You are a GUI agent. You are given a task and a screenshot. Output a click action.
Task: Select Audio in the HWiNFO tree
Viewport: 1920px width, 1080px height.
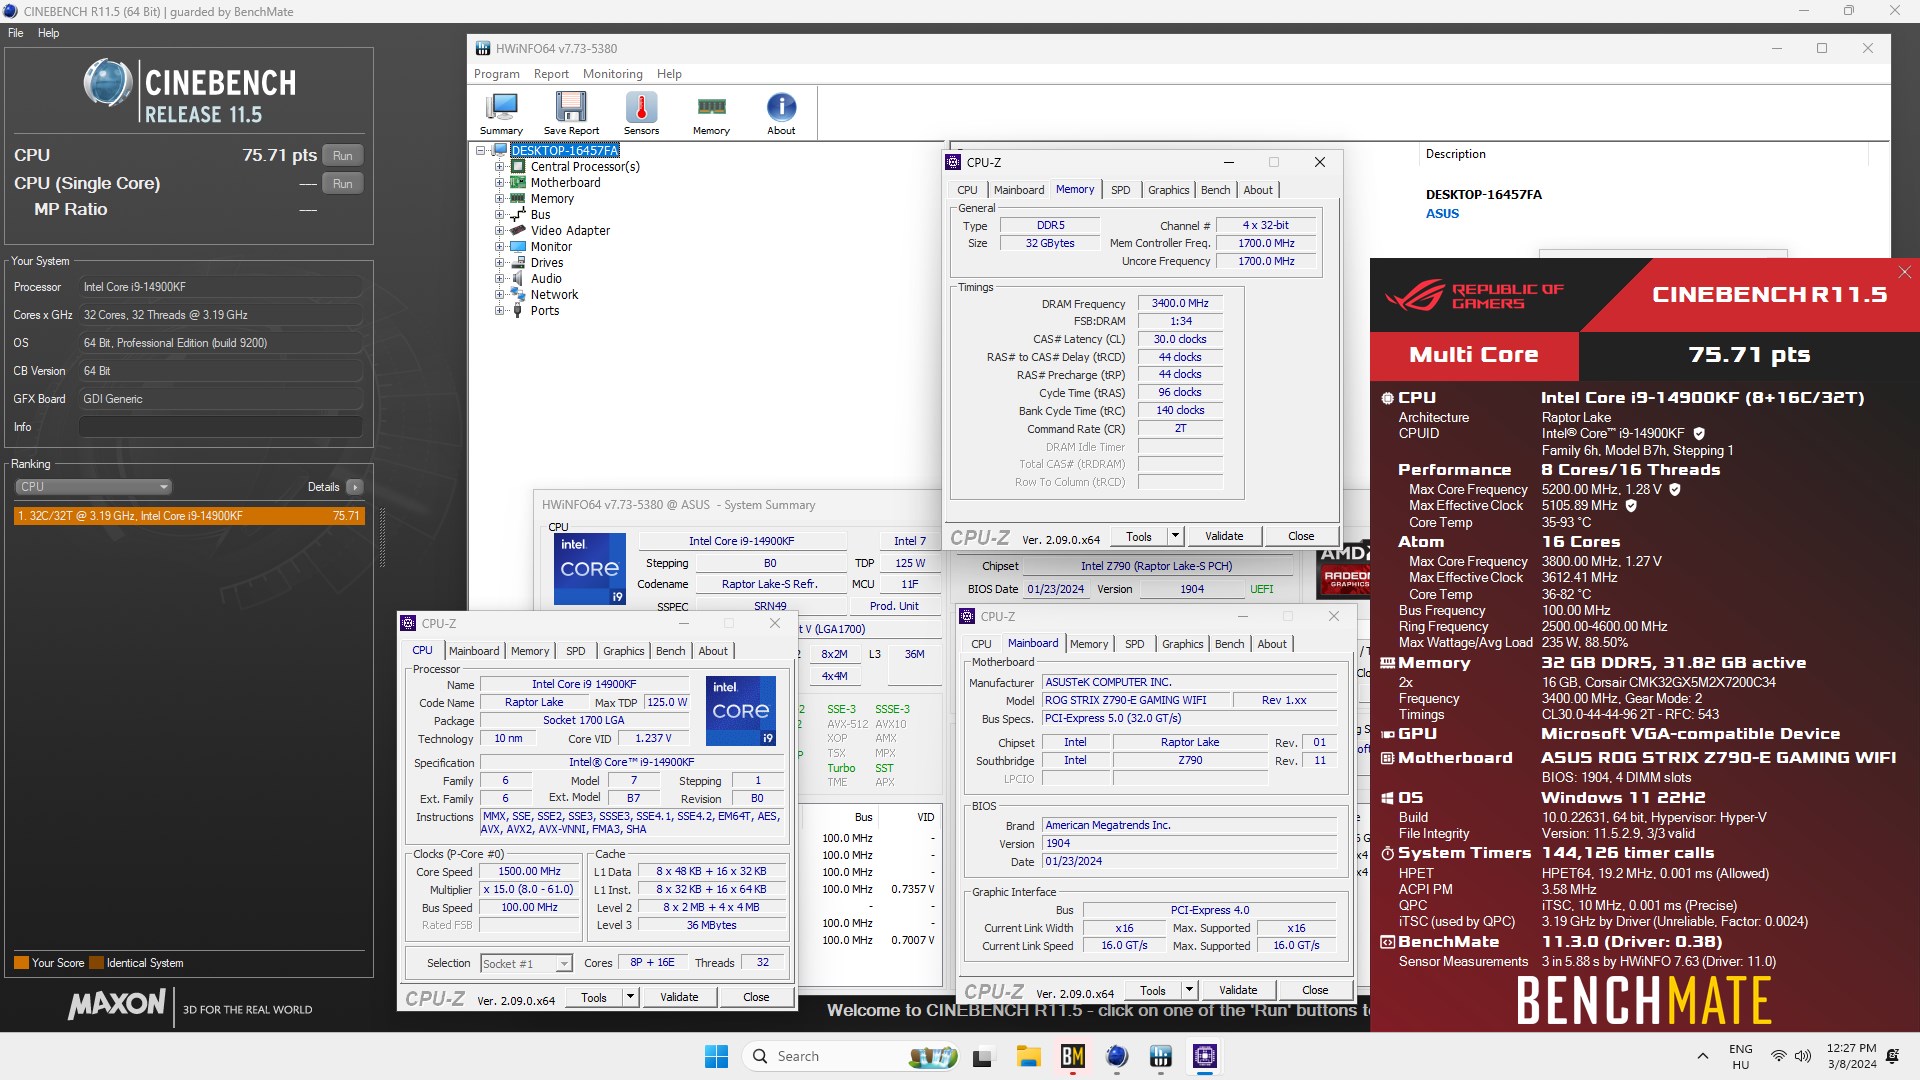[546, 279]
